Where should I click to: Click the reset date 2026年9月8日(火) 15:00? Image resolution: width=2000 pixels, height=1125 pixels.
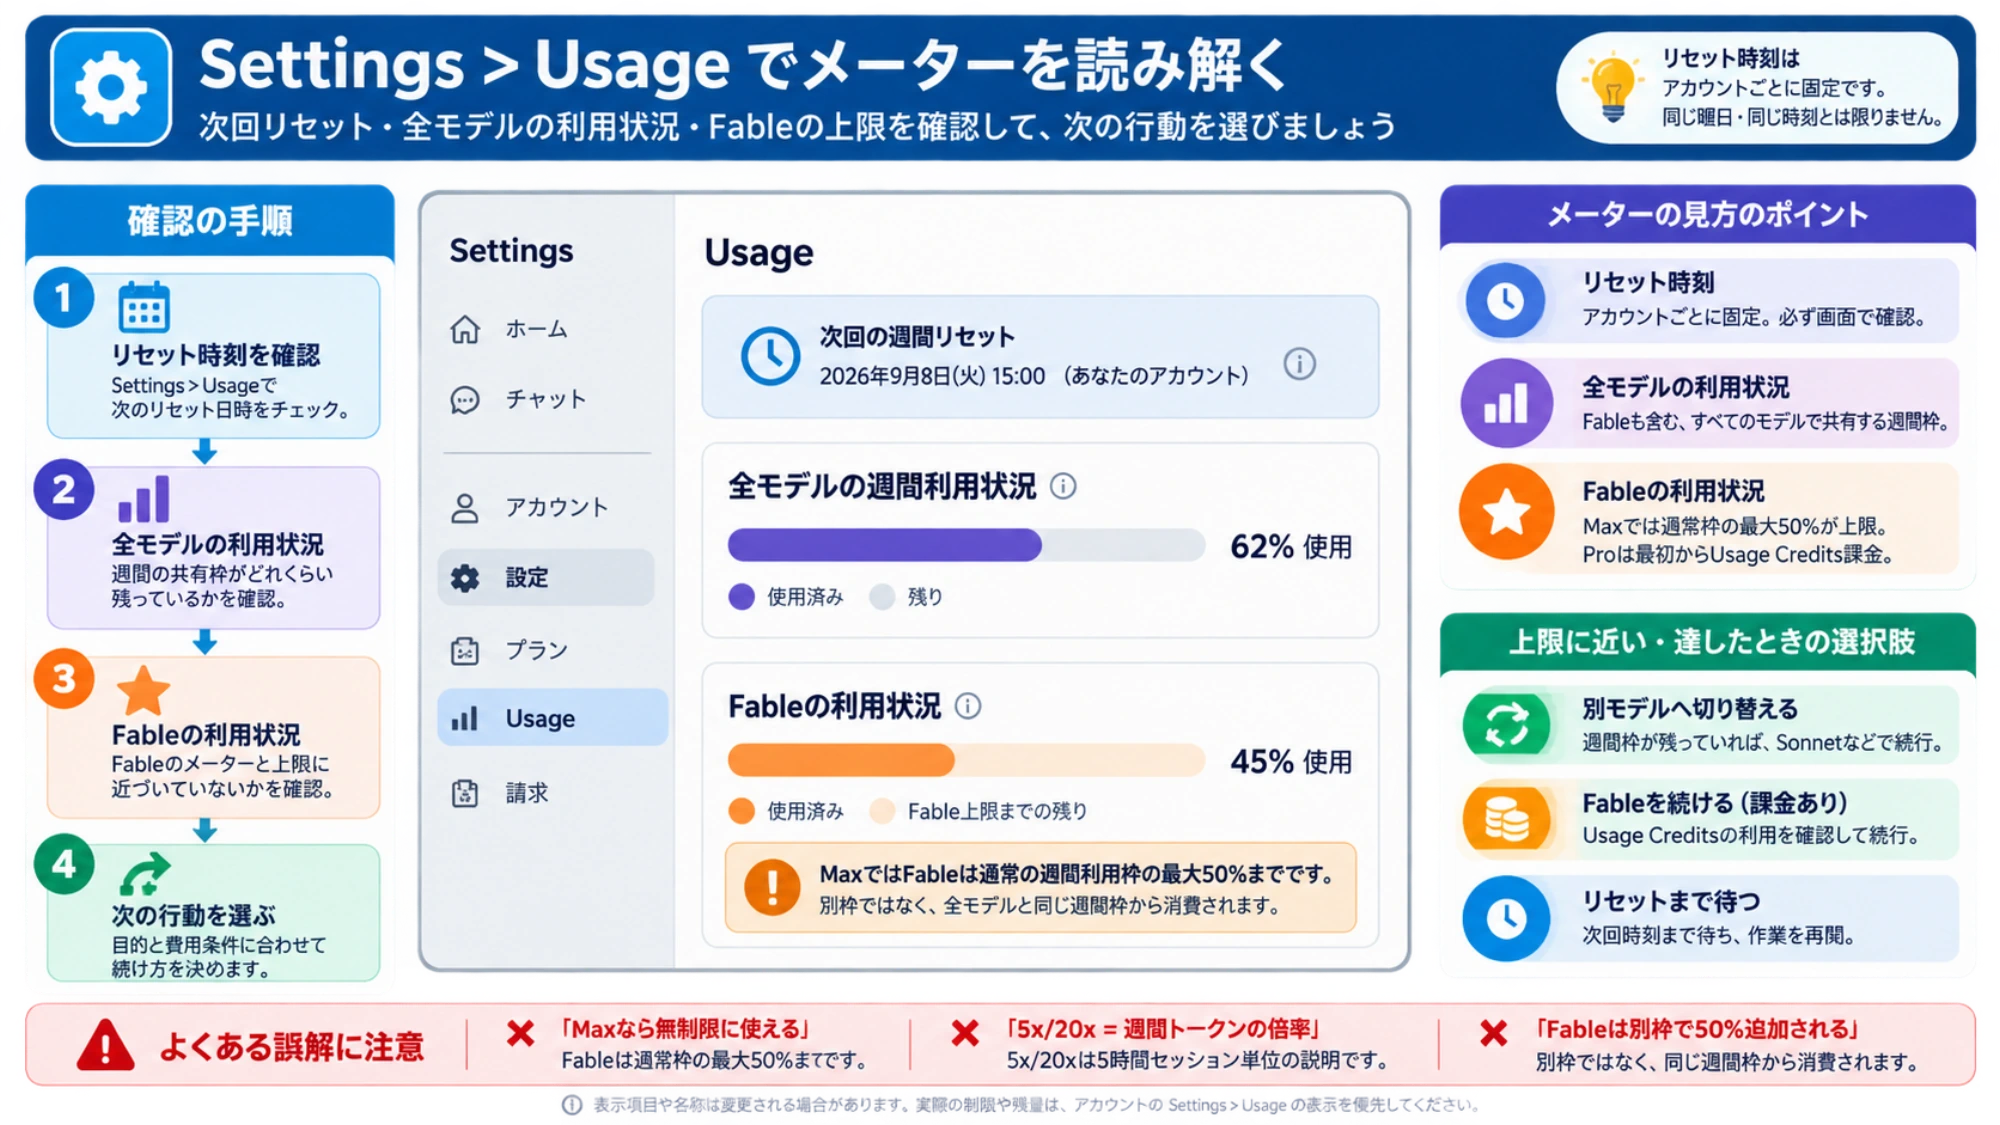tap(932, 376)
